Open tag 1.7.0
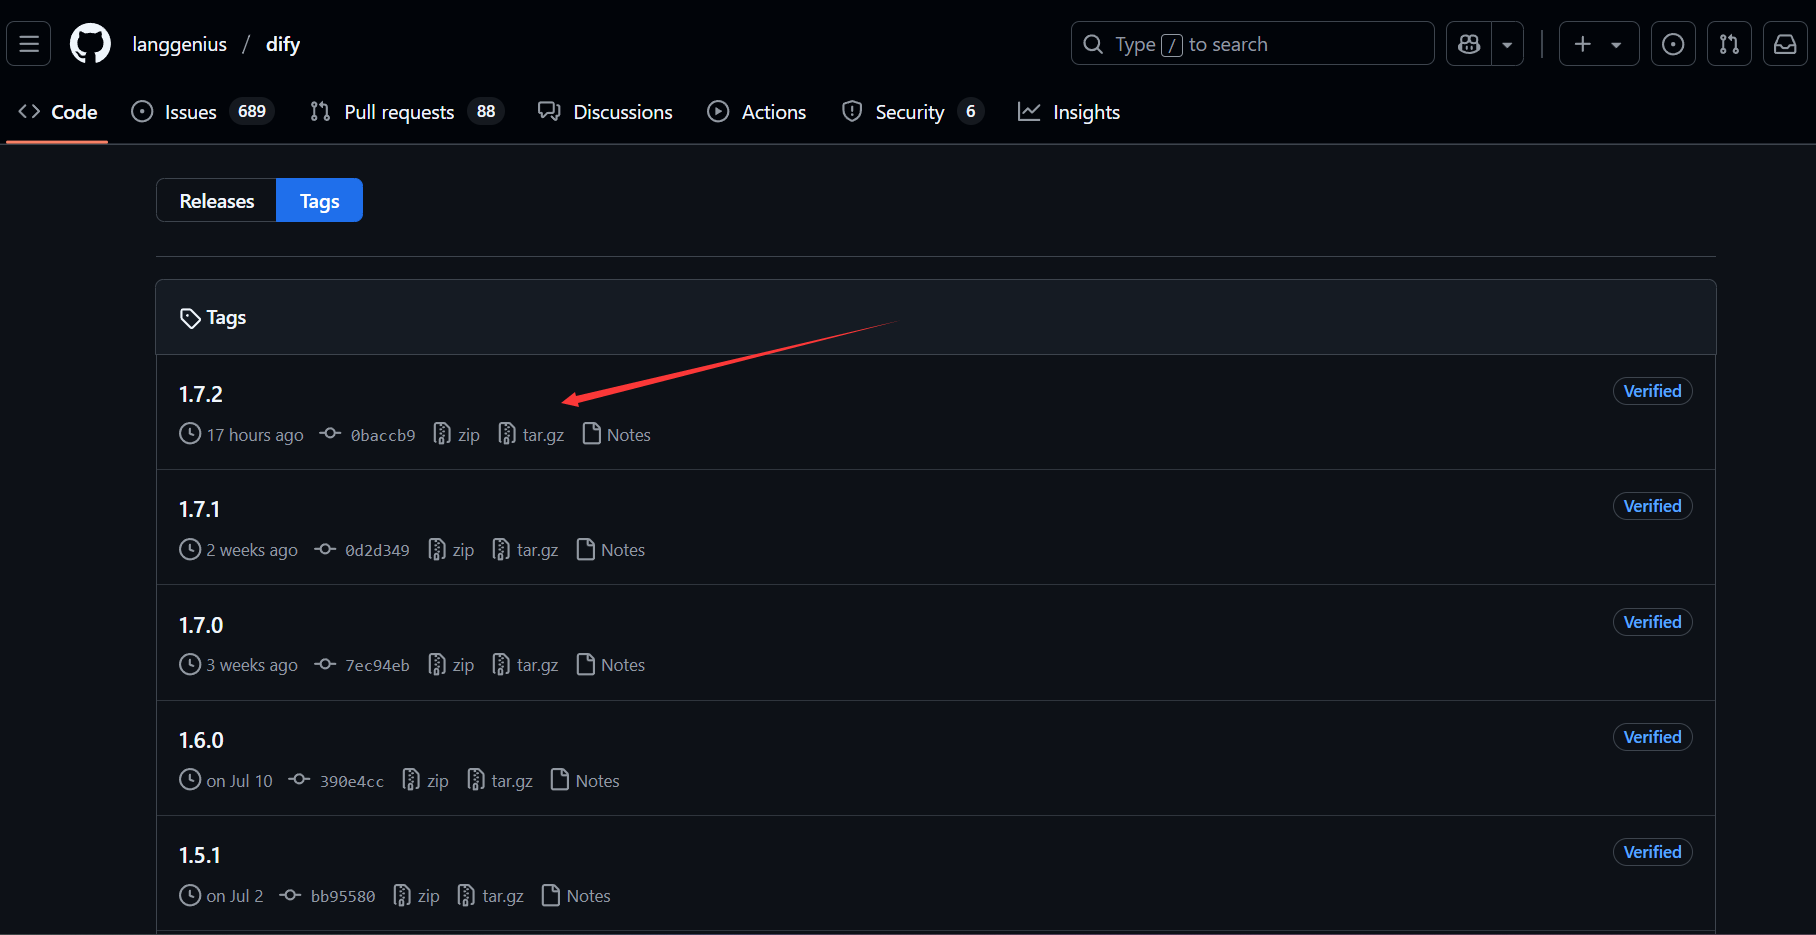Screen dimensions: 1816x935 (x=201, y=625)
